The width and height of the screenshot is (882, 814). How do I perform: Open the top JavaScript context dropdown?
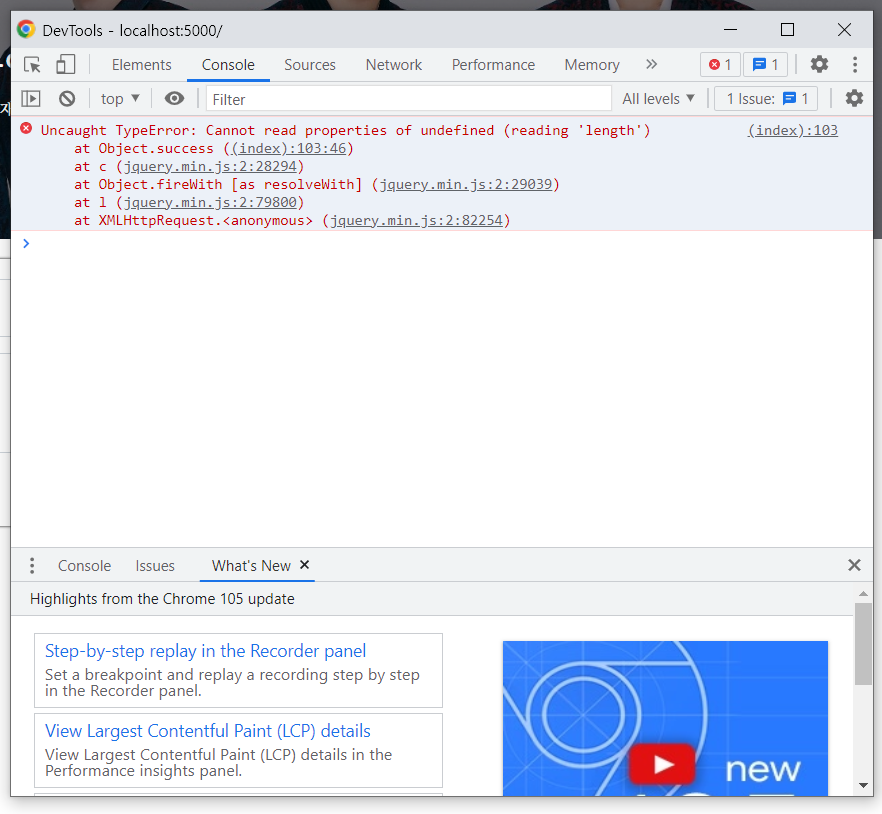coord(120,99)
